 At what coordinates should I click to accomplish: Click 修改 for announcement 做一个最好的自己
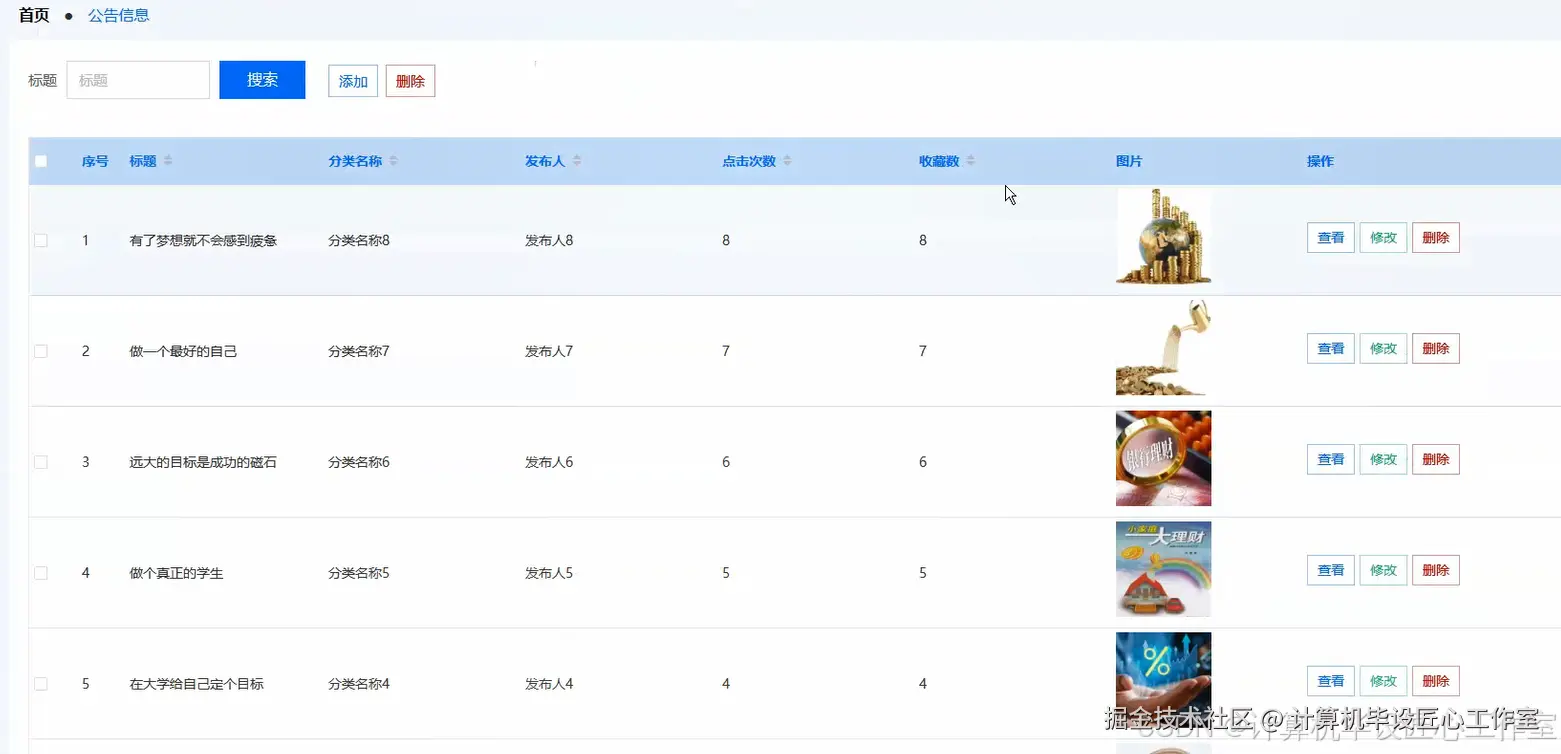(x=1383, y=348)
